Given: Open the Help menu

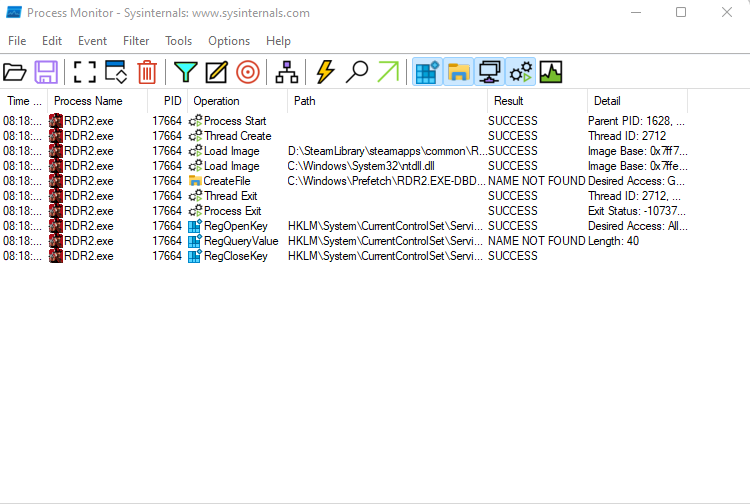Looking at the screenshot, I should point(278,41).
